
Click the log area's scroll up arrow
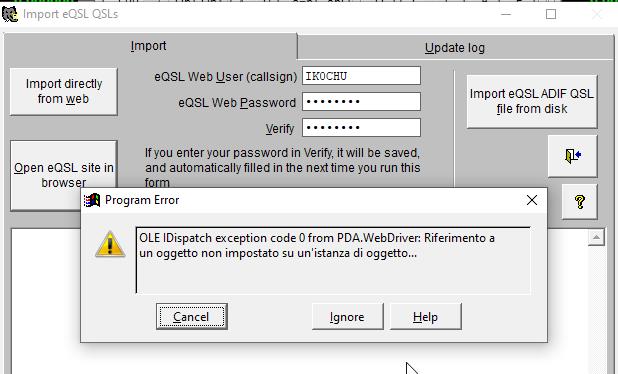[x=596, y=237]
